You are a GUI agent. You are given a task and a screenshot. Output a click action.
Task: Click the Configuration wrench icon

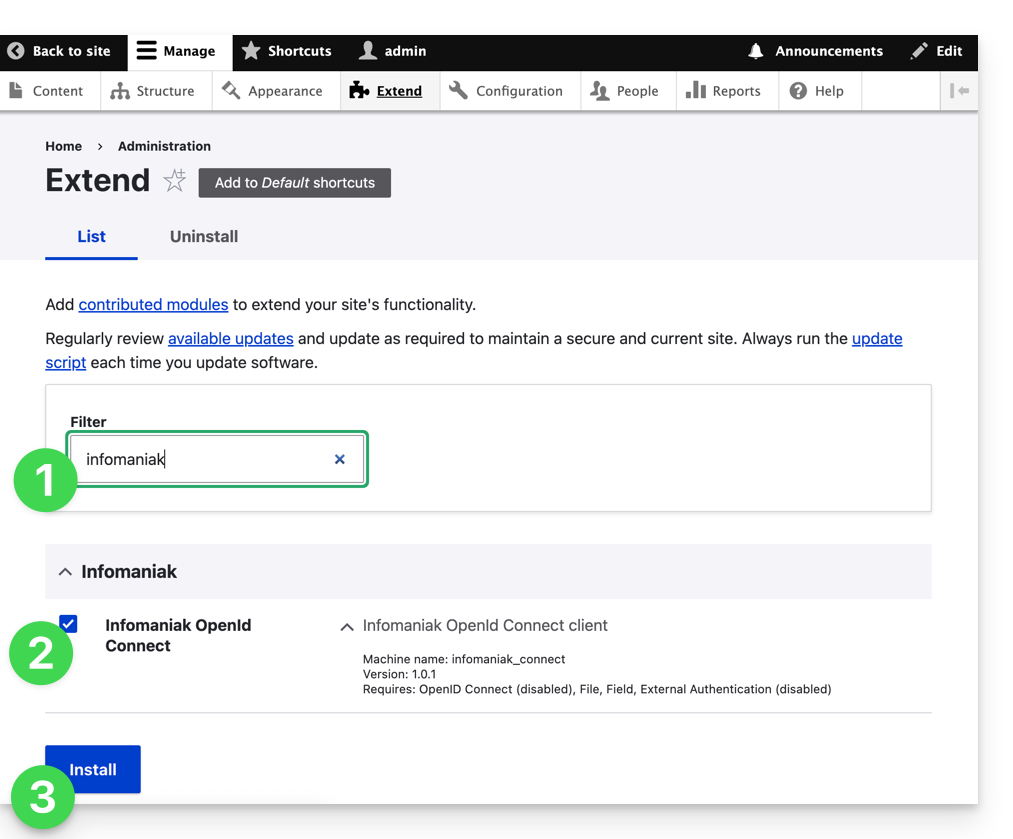[458, 90]
